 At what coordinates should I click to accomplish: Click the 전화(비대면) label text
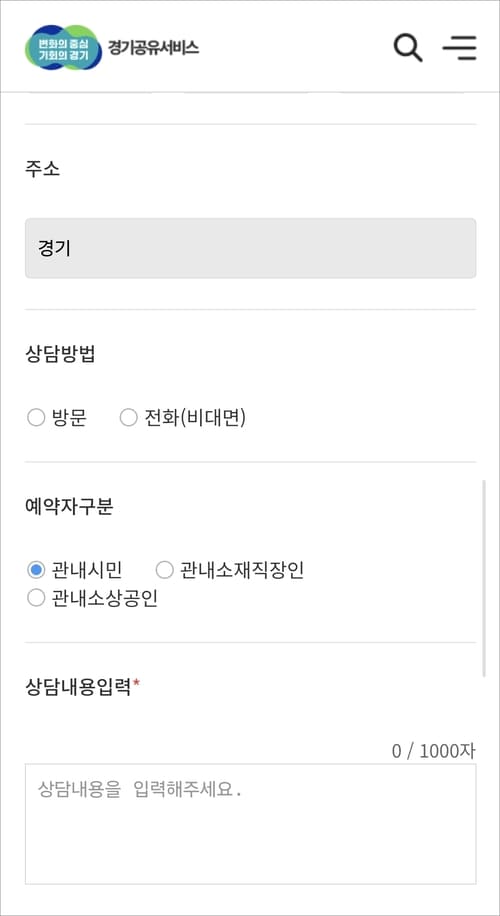pyautogui.click(x=195, y=418)
